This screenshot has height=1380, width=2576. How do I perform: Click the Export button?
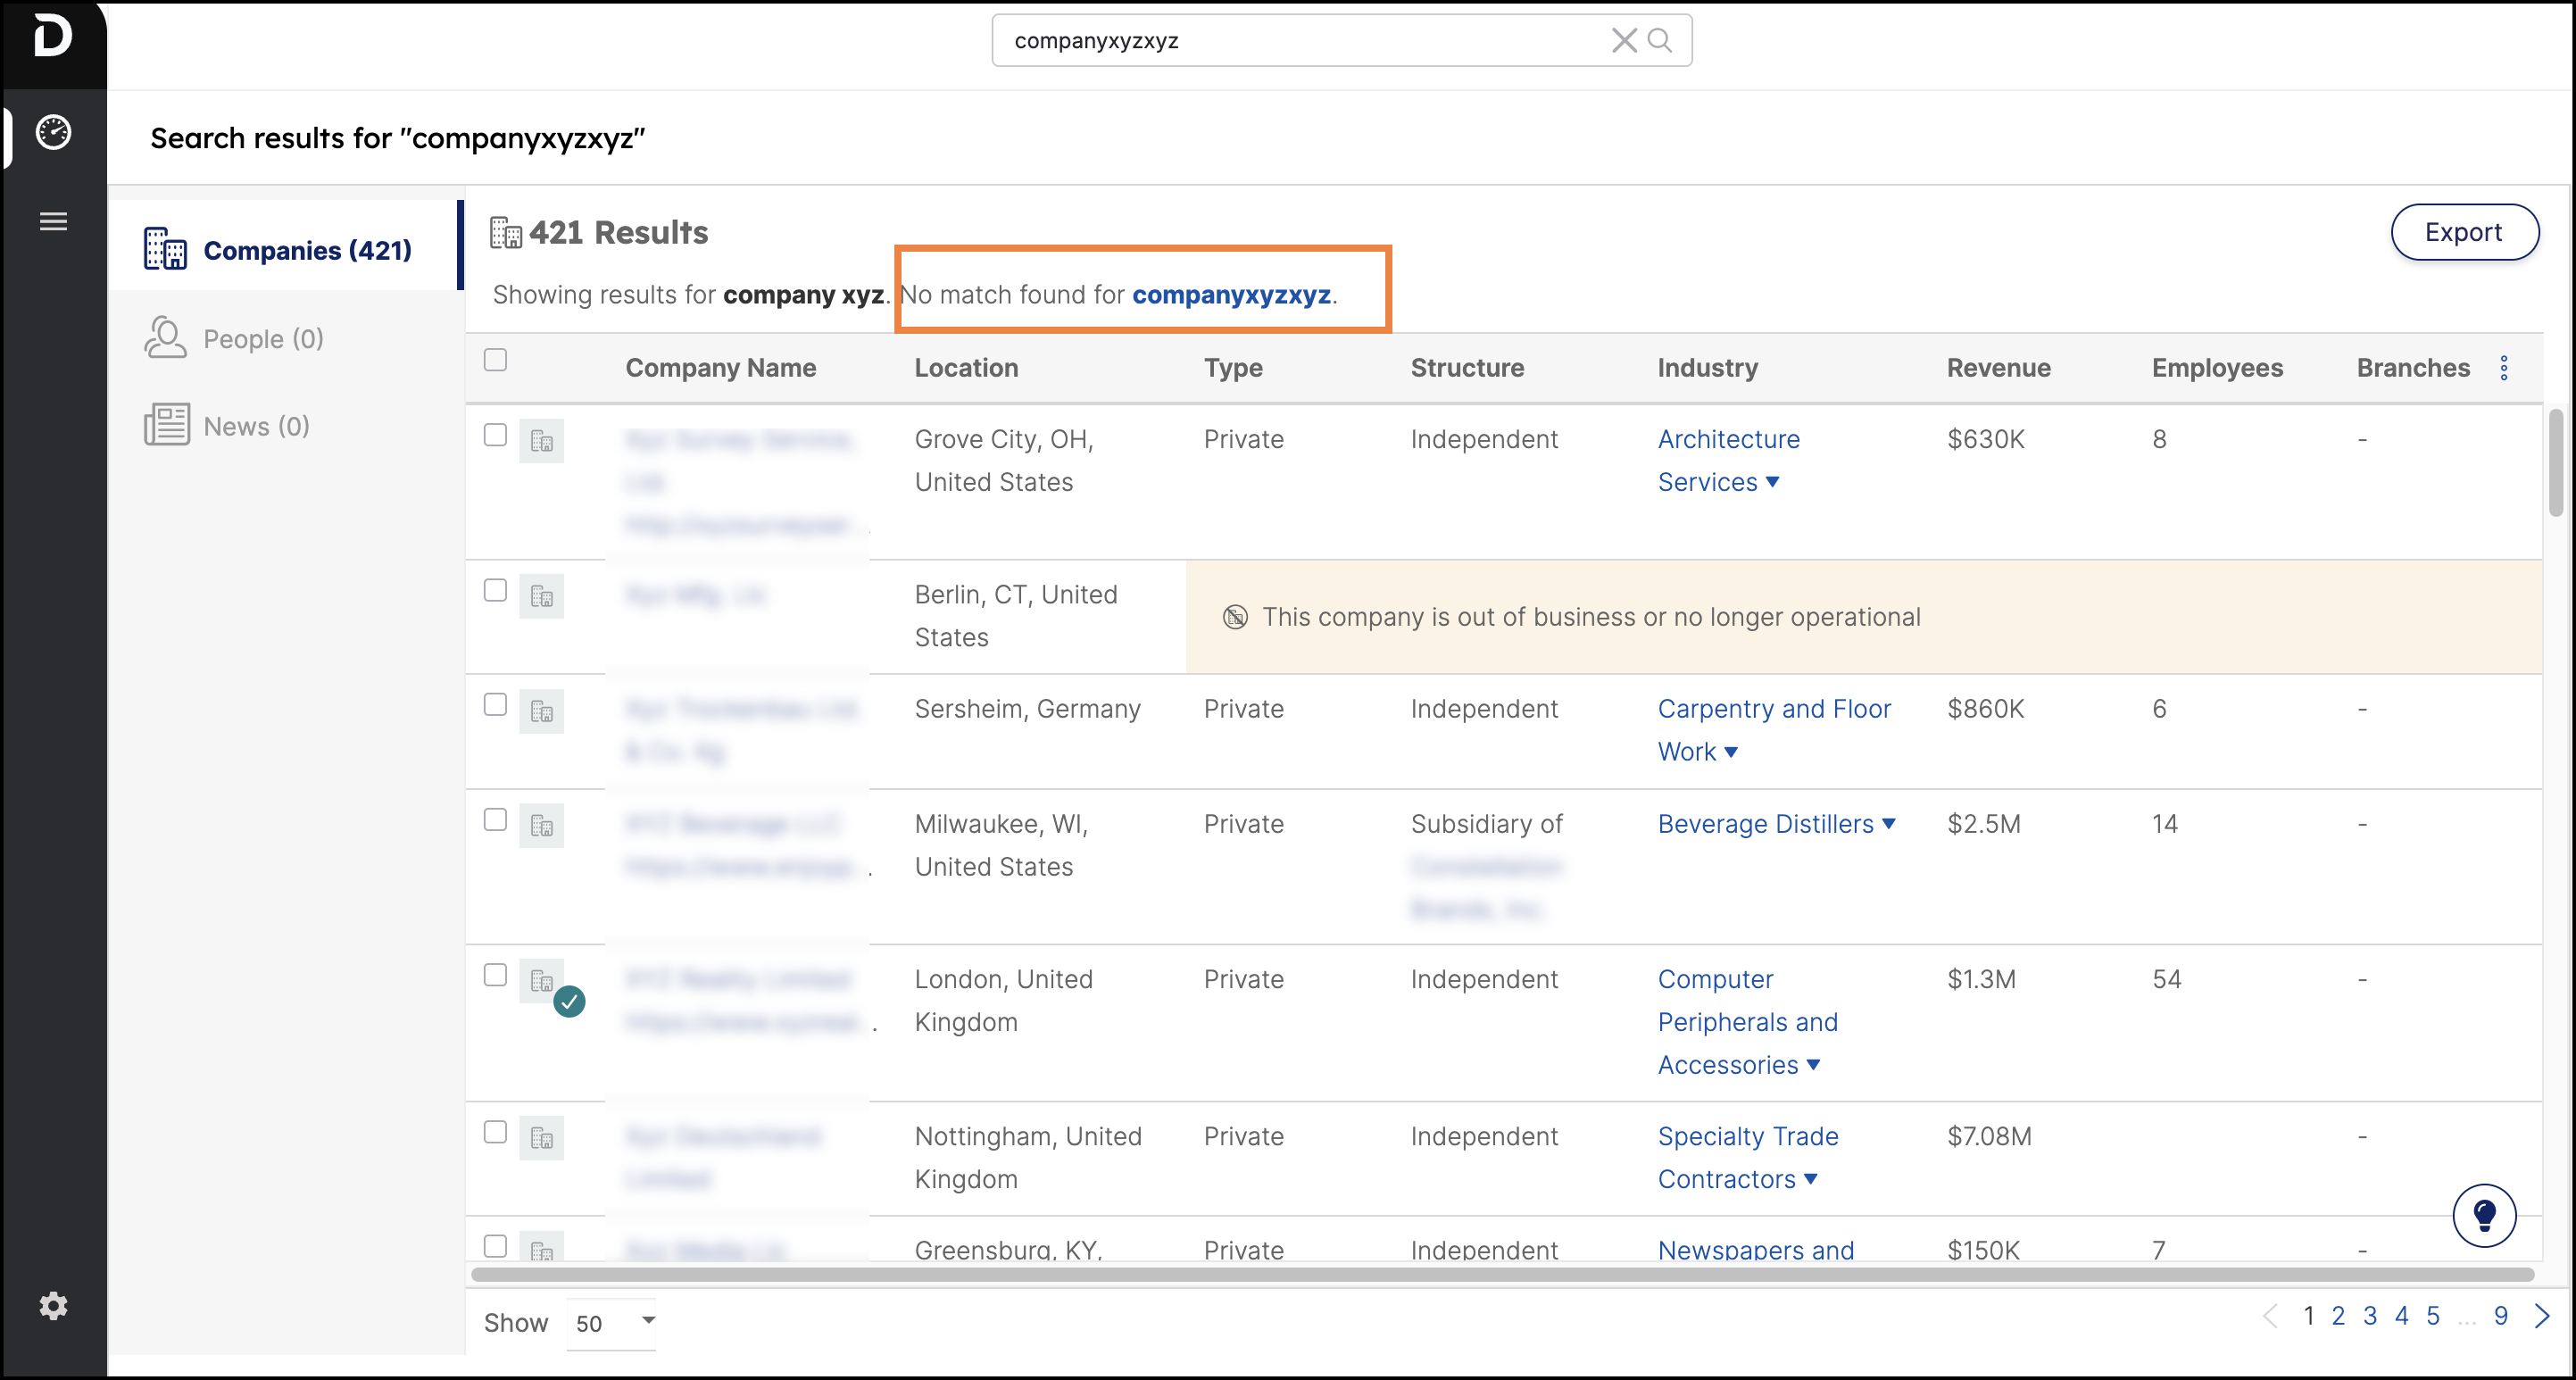2464,232
